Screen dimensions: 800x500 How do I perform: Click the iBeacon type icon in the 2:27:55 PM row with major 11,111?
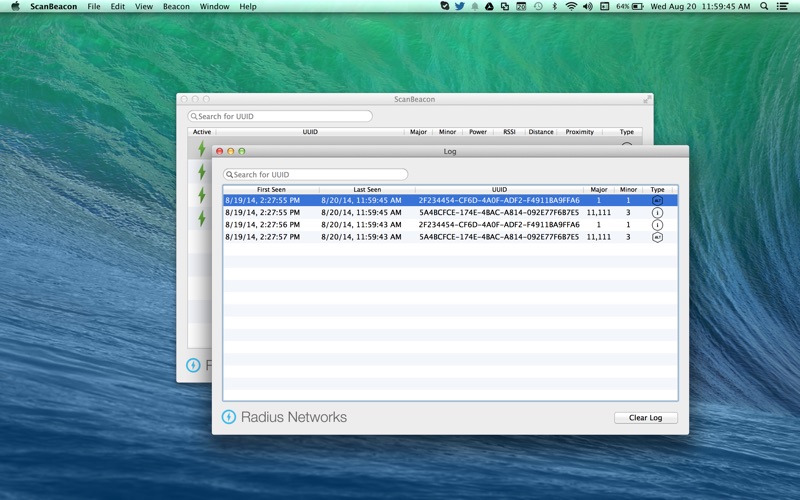point(657,213)
